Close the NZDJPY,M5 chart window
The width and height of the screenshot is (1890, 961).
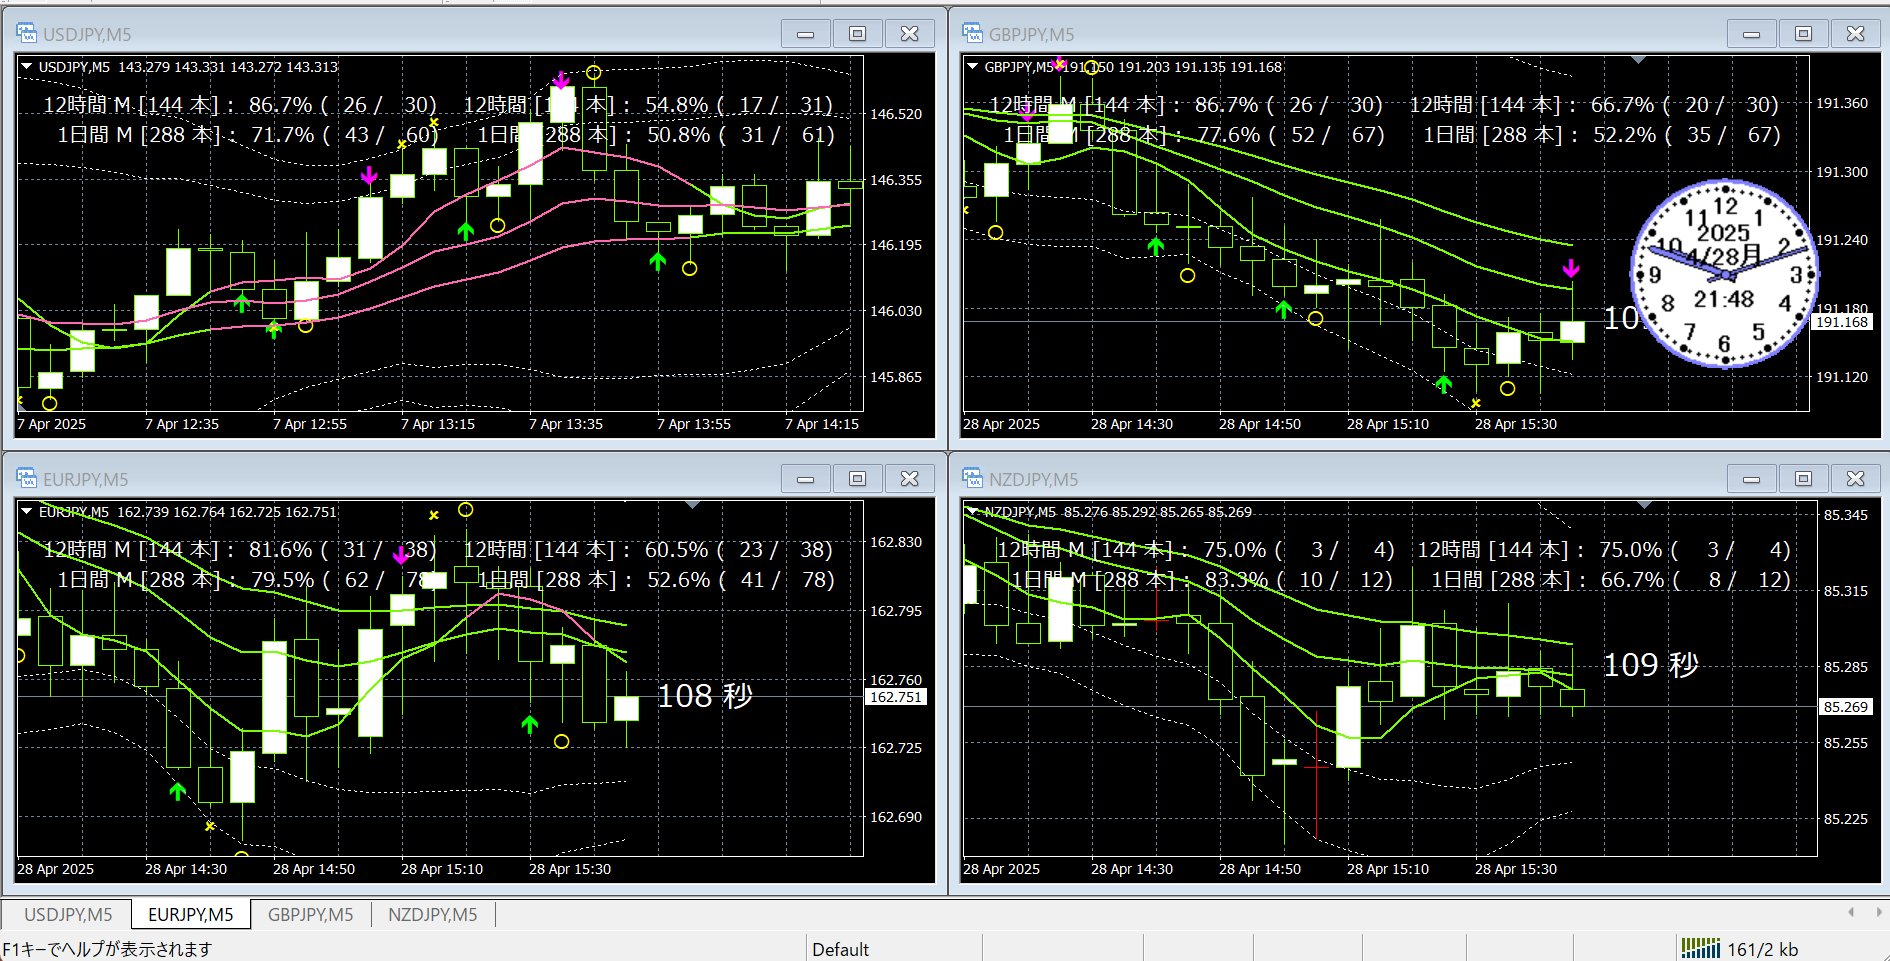(1855, 479)
